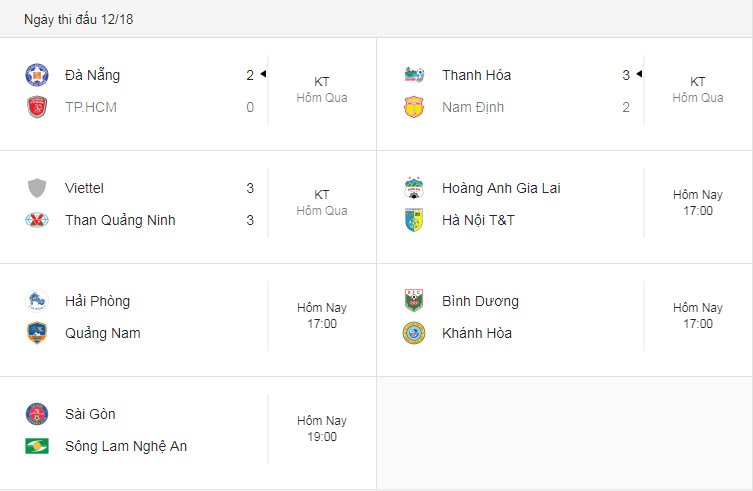The image size is (753, 491).
Task: Select the Khánh Hòa round badge
Action: click(x=414, y=333)
